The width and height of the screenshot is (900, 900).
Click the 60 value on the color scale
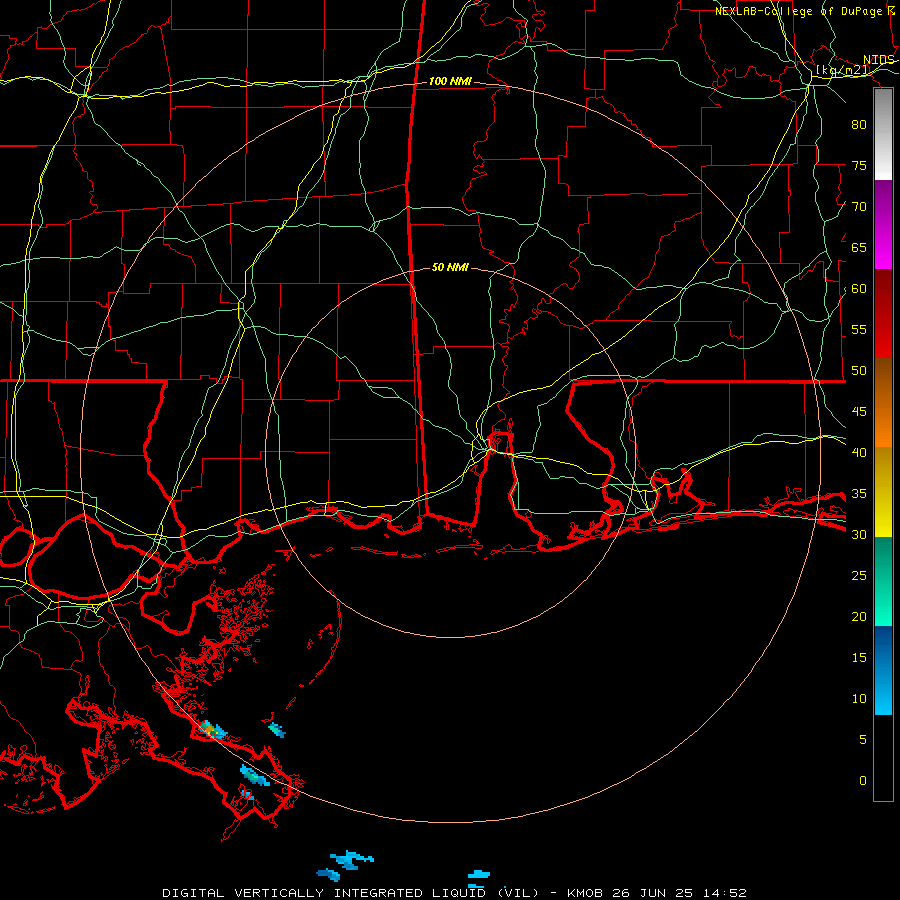859,289
